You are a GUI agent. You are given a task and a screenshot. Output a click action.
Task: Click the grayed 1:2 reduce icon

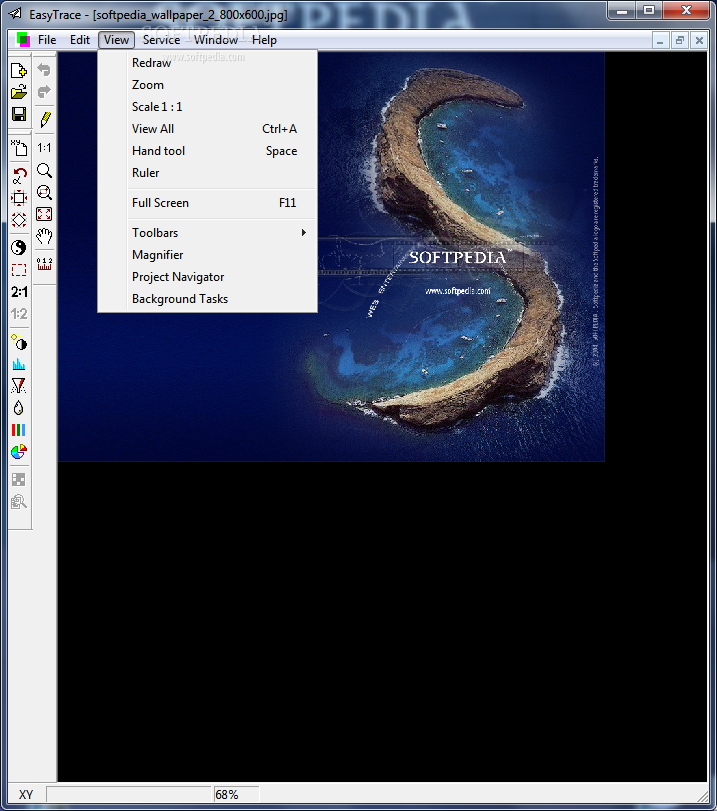pyautogui.click(x=19, y=313)
